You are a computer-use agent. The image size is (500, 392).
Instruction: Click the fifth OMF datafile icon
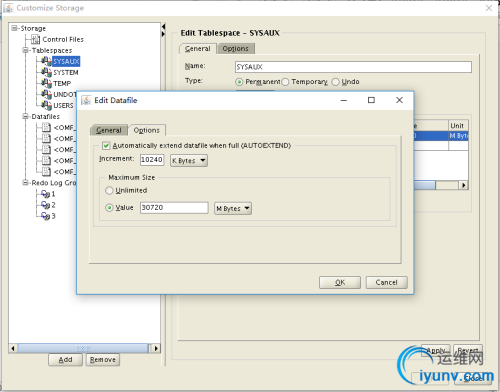(46, 171)
